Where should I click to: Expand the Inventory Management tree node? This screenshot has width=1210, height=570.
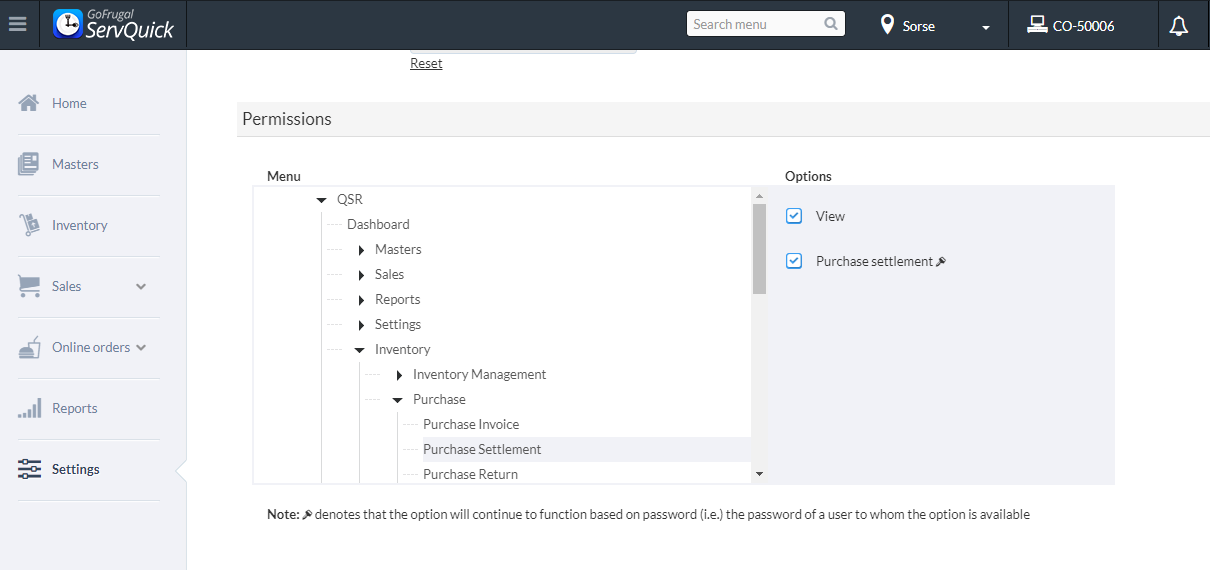tap(399, 375)
